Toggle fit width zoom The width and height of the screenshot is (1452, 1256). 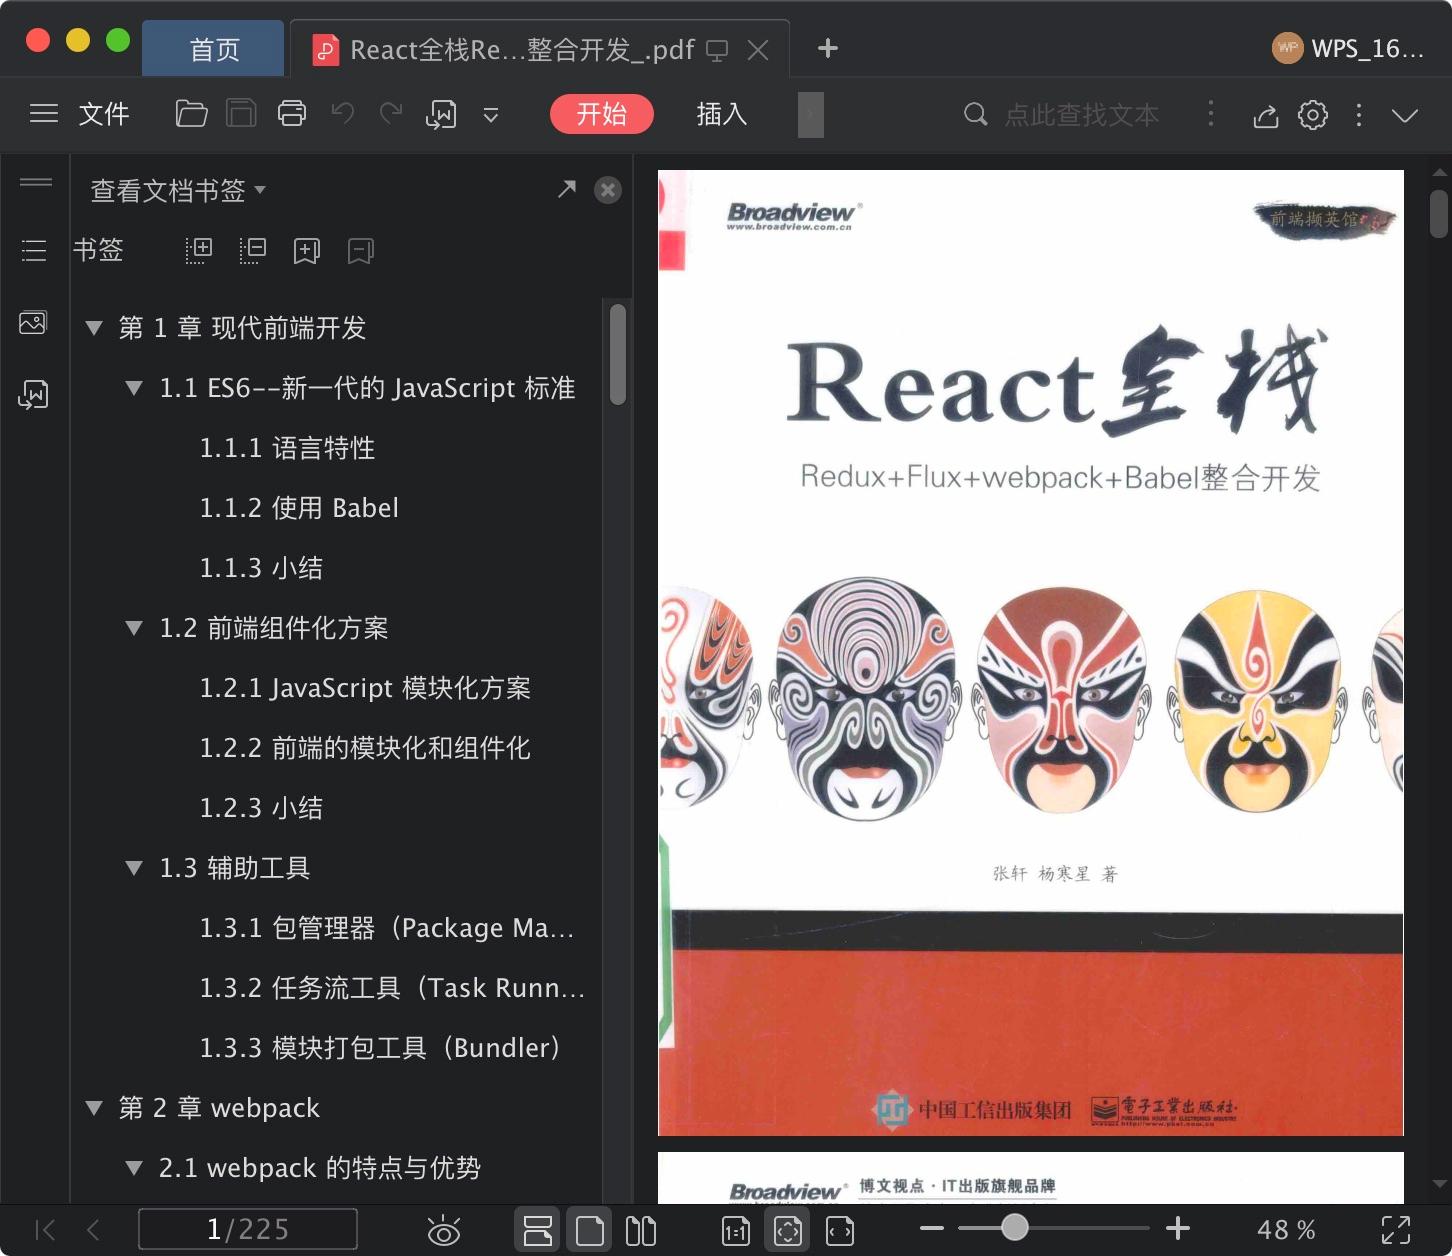840,1230
